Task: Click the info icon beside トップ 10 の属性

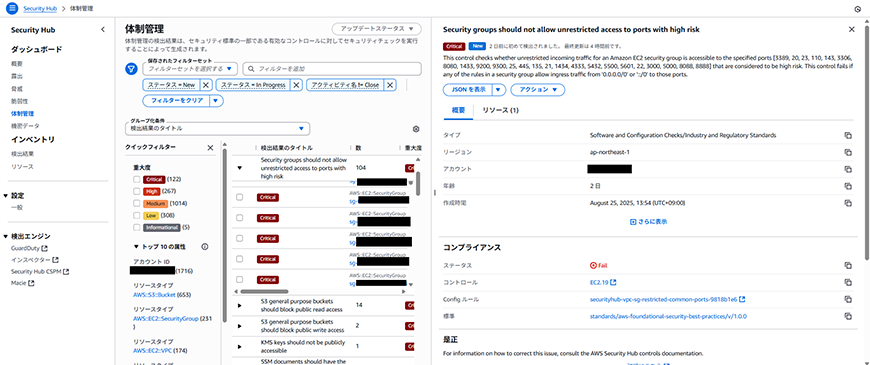Action: point(205,246)
